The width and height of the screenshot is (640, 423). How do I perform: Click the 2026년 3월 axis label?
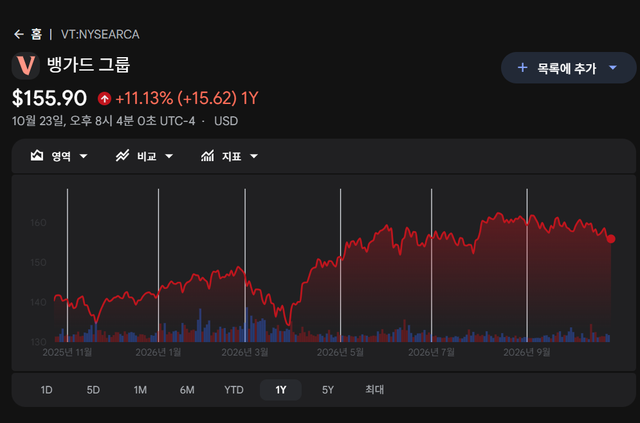pyautogui.click(x=245, y=352)
